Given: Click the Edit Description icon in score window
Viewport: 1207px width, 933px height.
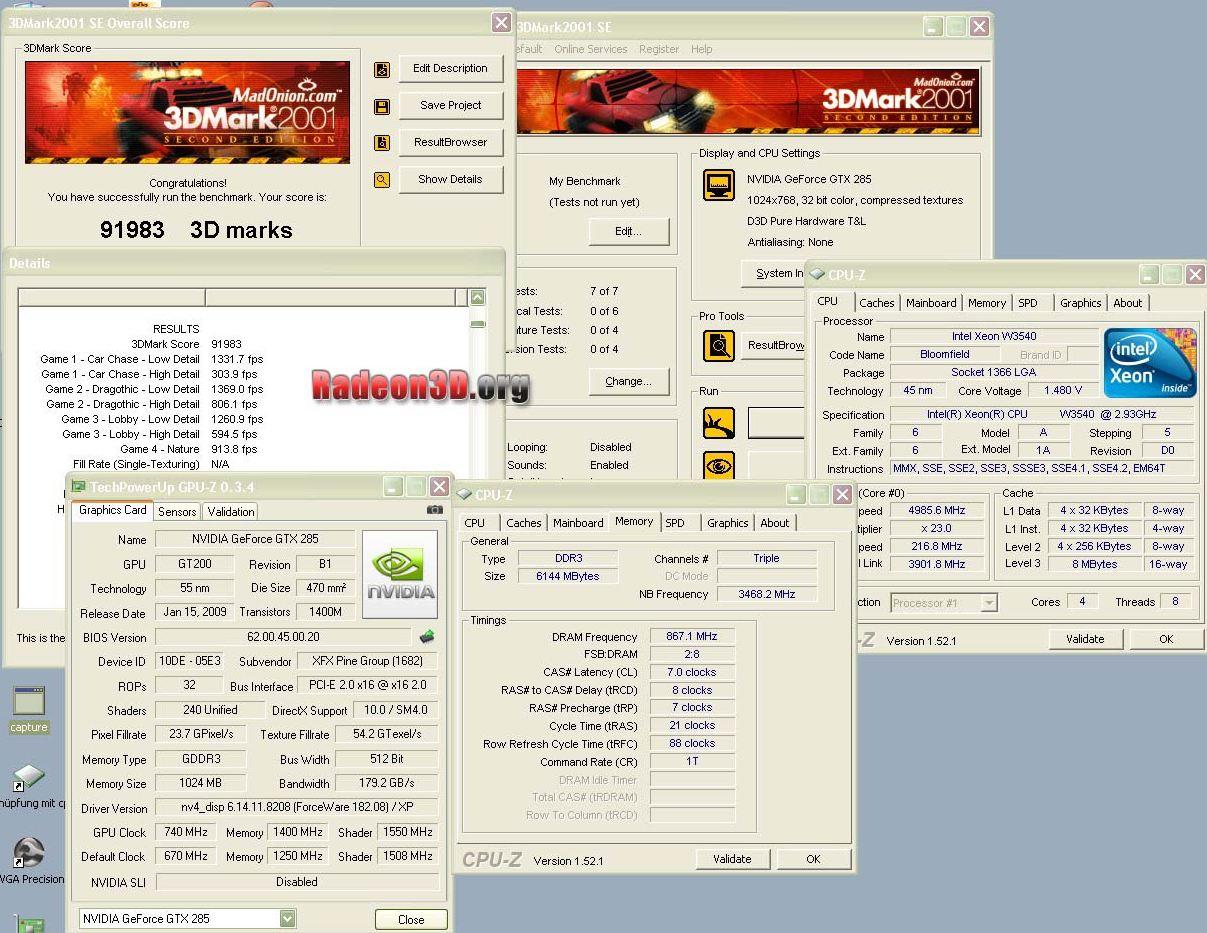Looking at the screenshot, I should click(x=382, y=70).
